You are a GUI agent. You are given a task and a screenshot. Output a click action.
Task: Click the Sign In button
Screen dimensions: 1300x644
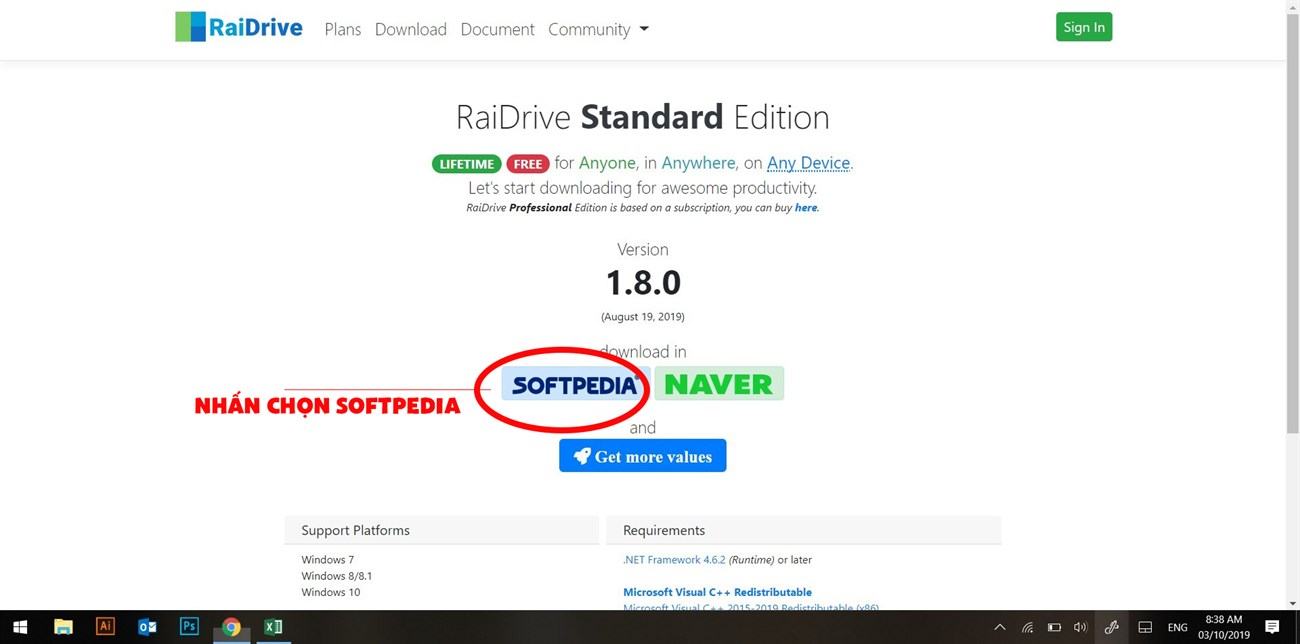[1083, 27]
